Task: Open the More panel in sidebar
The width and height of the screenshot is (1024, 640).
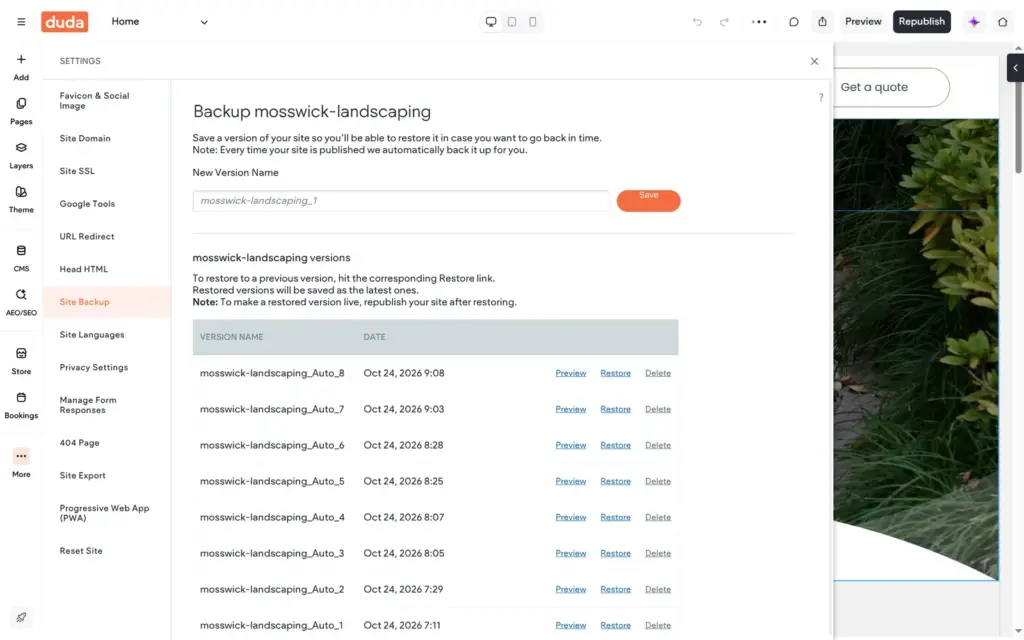Action: pyautogui.click(x=21, y=464)
